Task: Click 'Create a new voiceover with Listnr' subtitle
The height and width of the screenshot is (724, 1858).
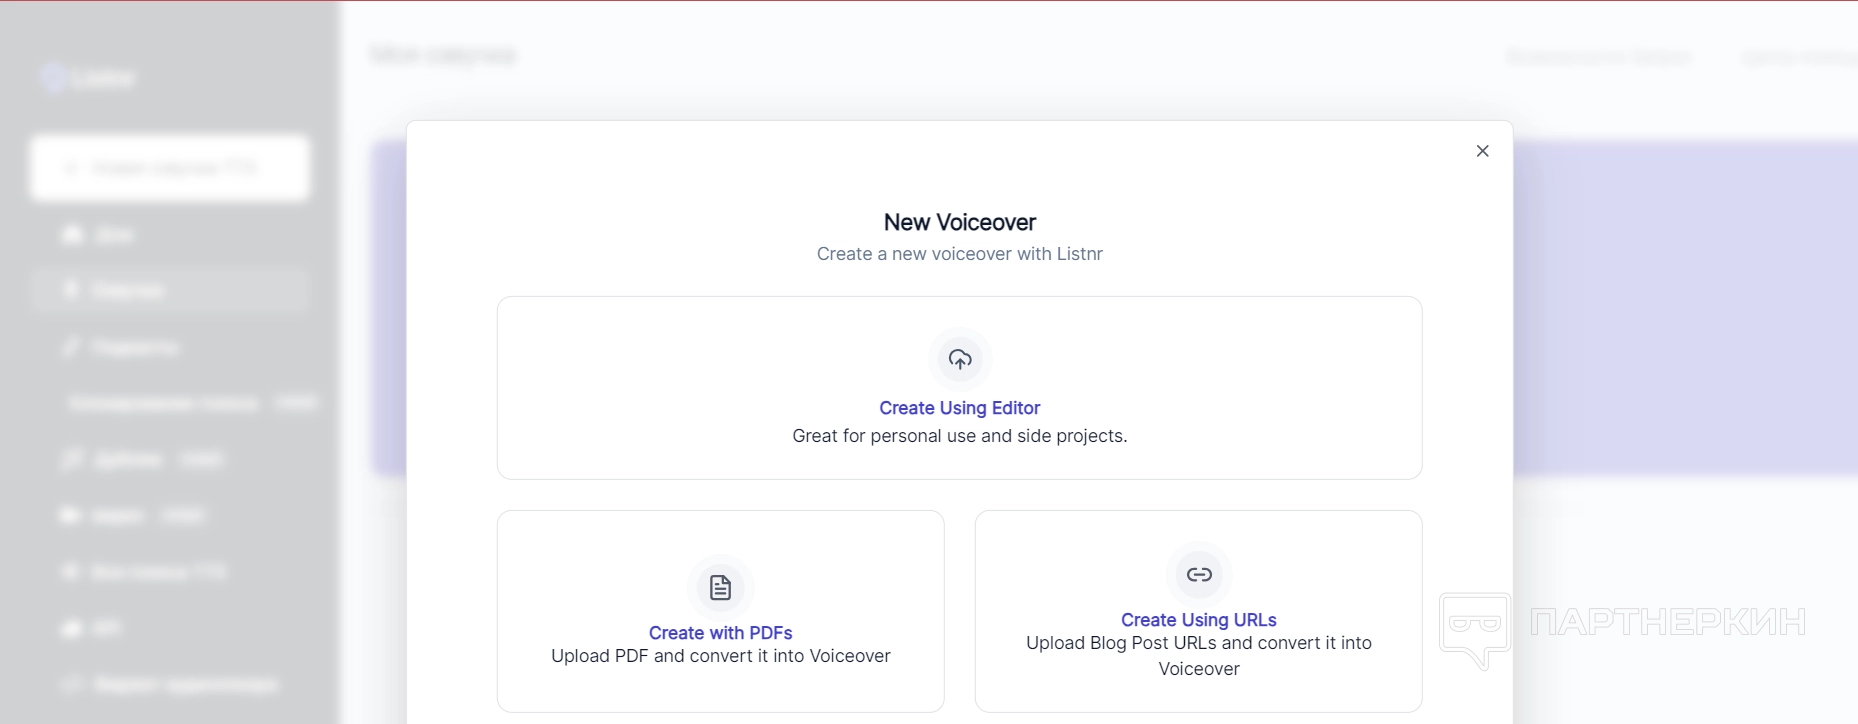Action: click(x=959, y=254)
